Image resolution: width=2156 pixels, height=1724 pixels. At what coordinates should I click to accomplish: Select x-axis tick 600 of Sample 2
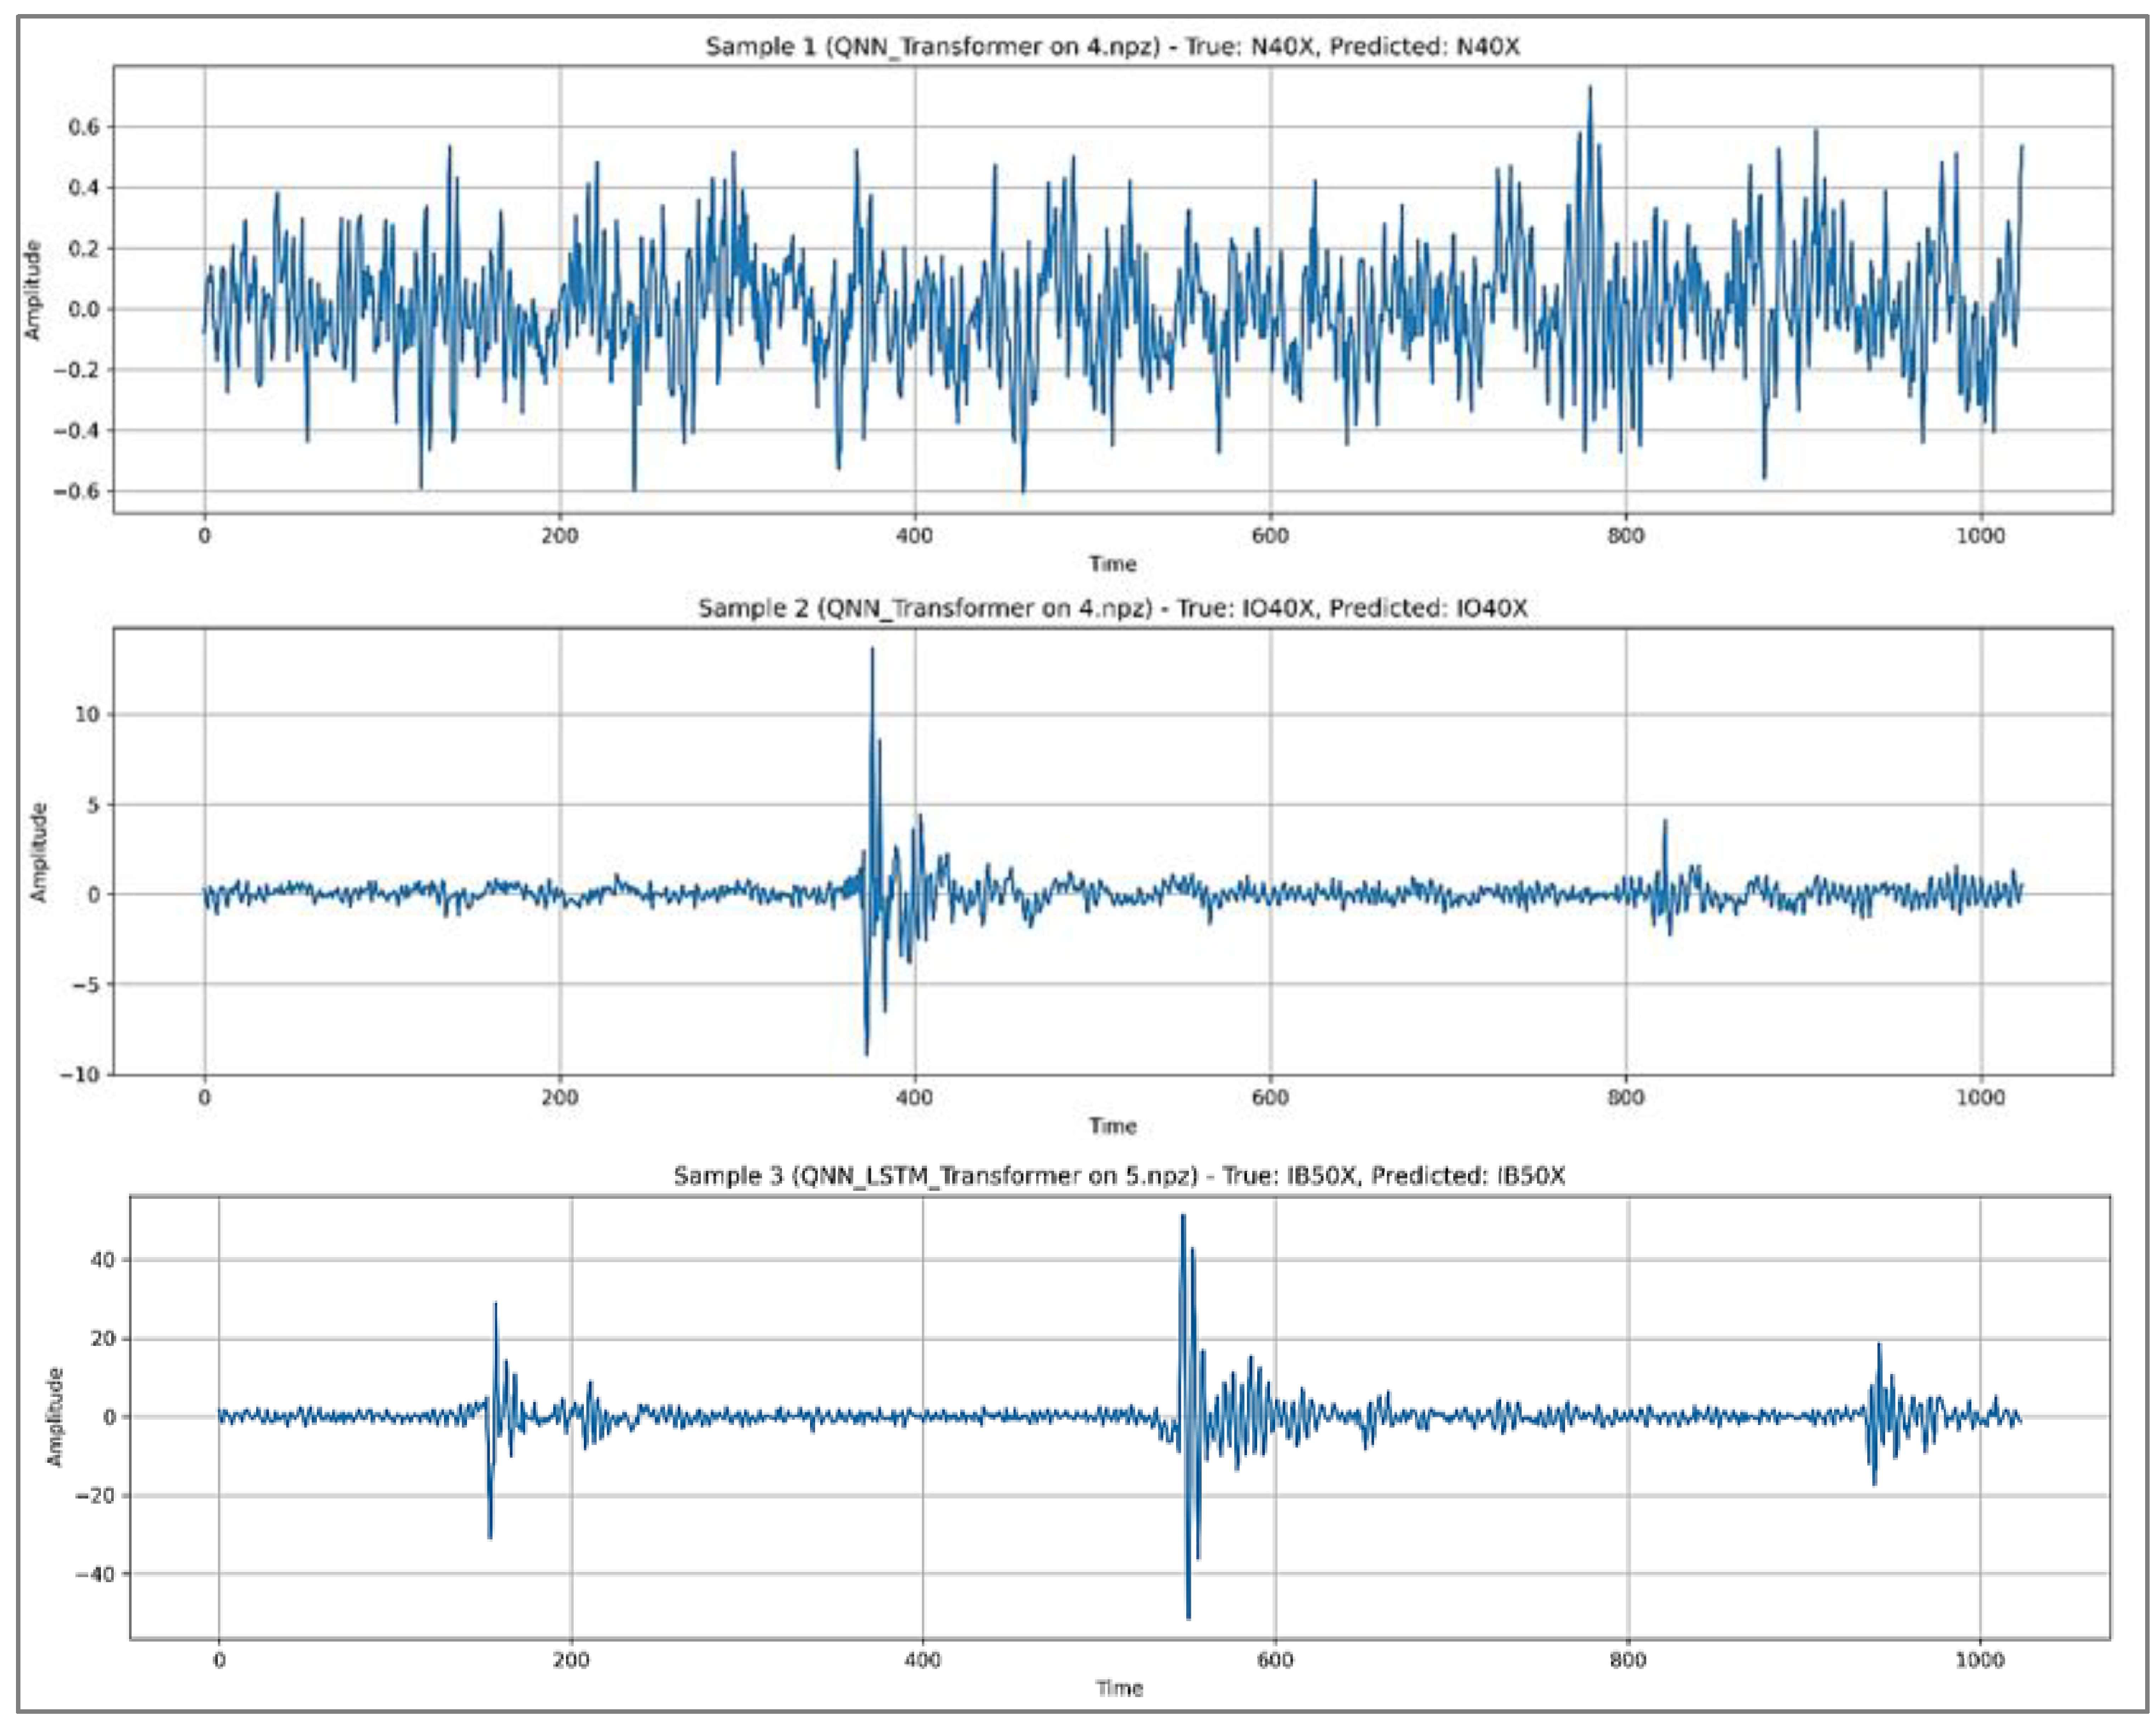[1271, 1098]
